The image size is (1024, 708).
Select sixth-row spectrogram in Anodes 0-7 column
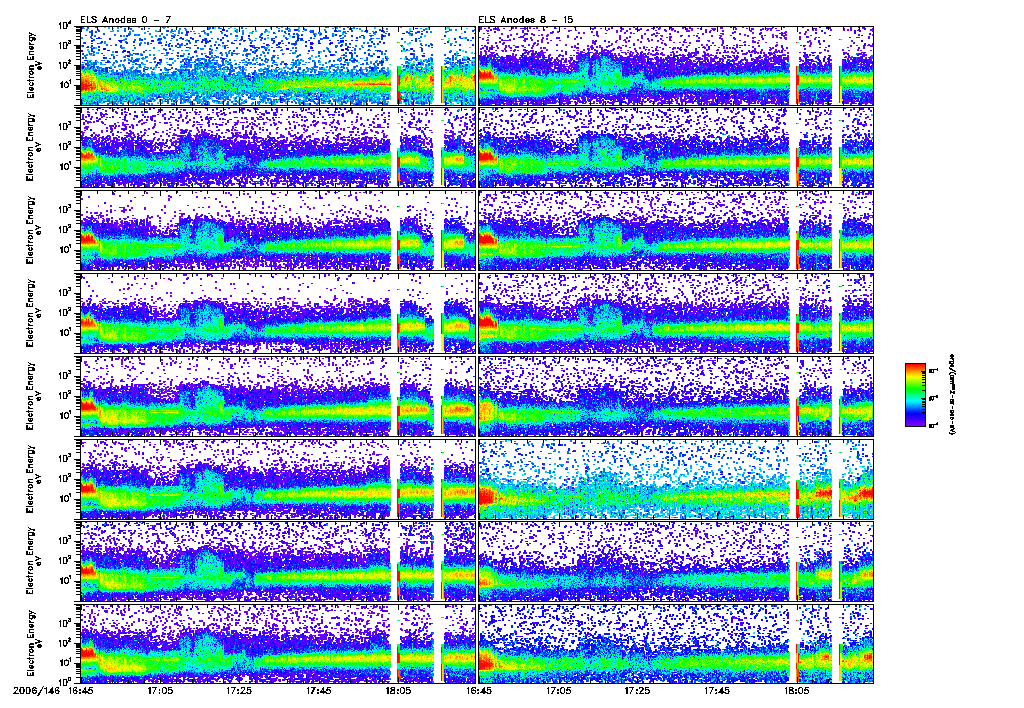tap(278, 479)
